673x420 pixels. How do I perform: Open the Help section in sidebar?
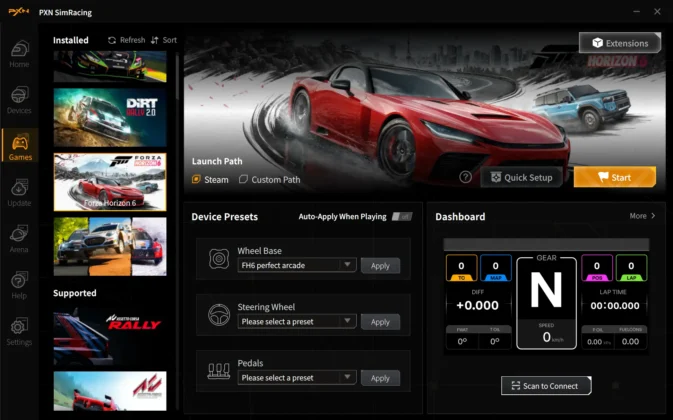coord(19,285)
